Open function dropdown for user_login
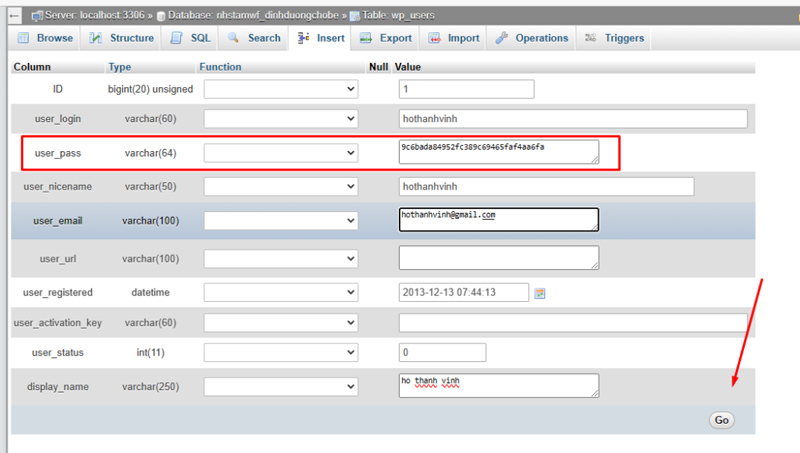The width and height of the screenshot is (800, 453). point(281,119)
